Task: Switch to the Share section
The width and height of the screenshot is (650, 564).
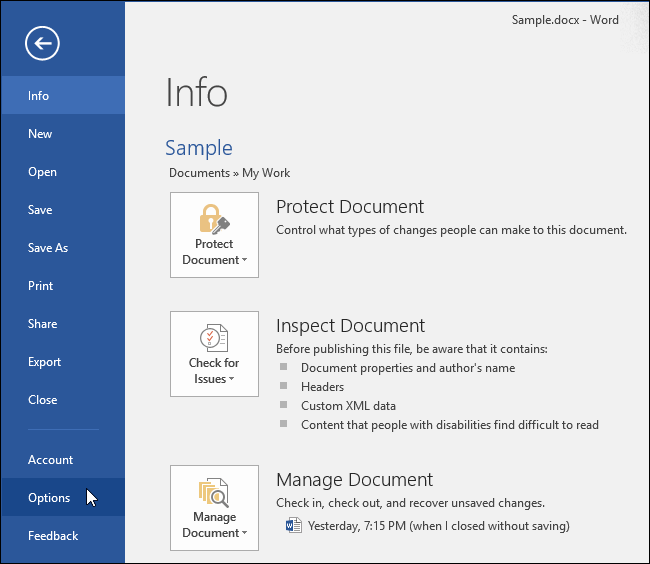Action: pyautogui.click(x=42, y=324)
